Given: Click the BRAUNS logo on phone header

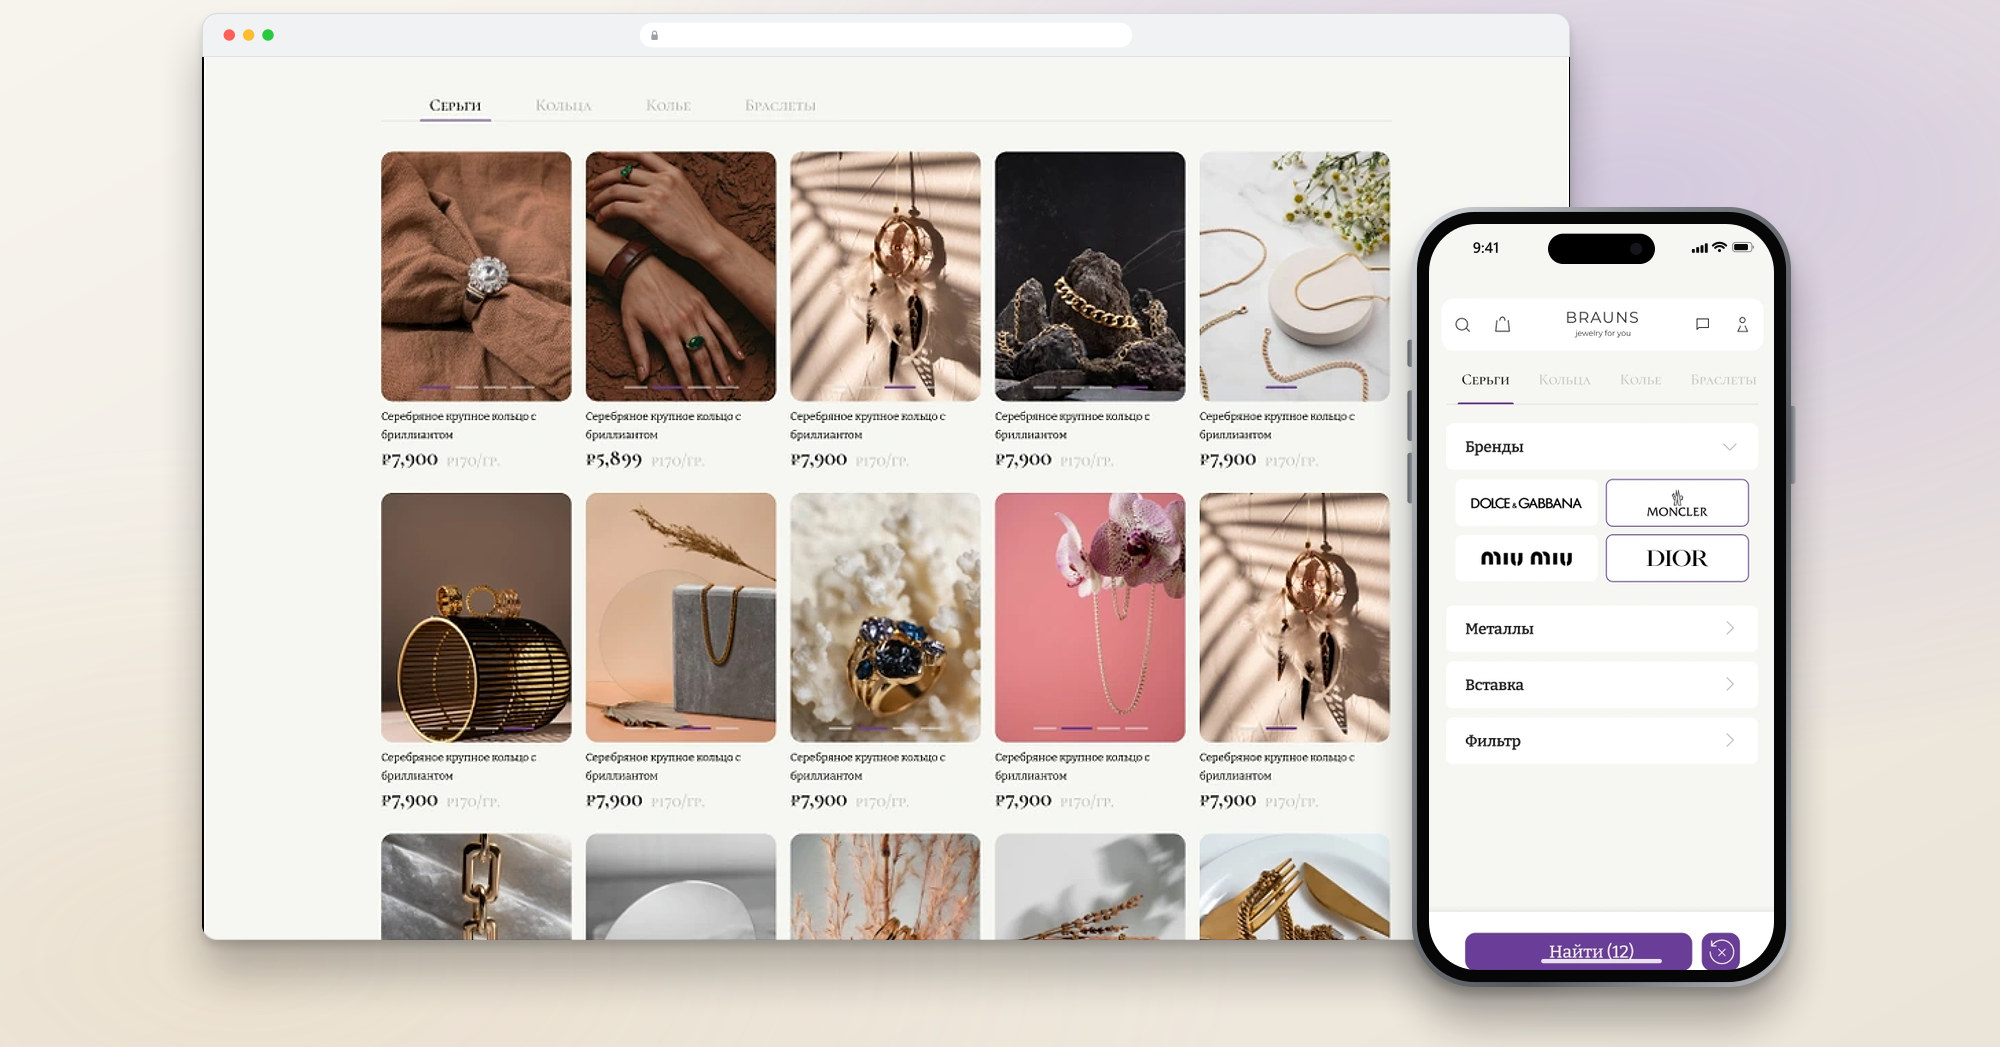Looking at the screenshot, I should coord(1602,322).
